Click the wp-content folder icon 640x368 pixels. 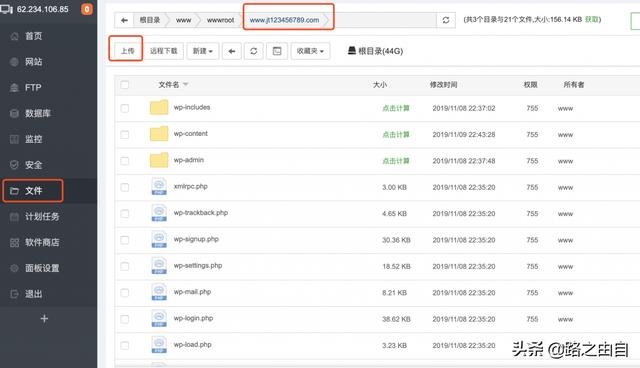click(x=159, y=133)
